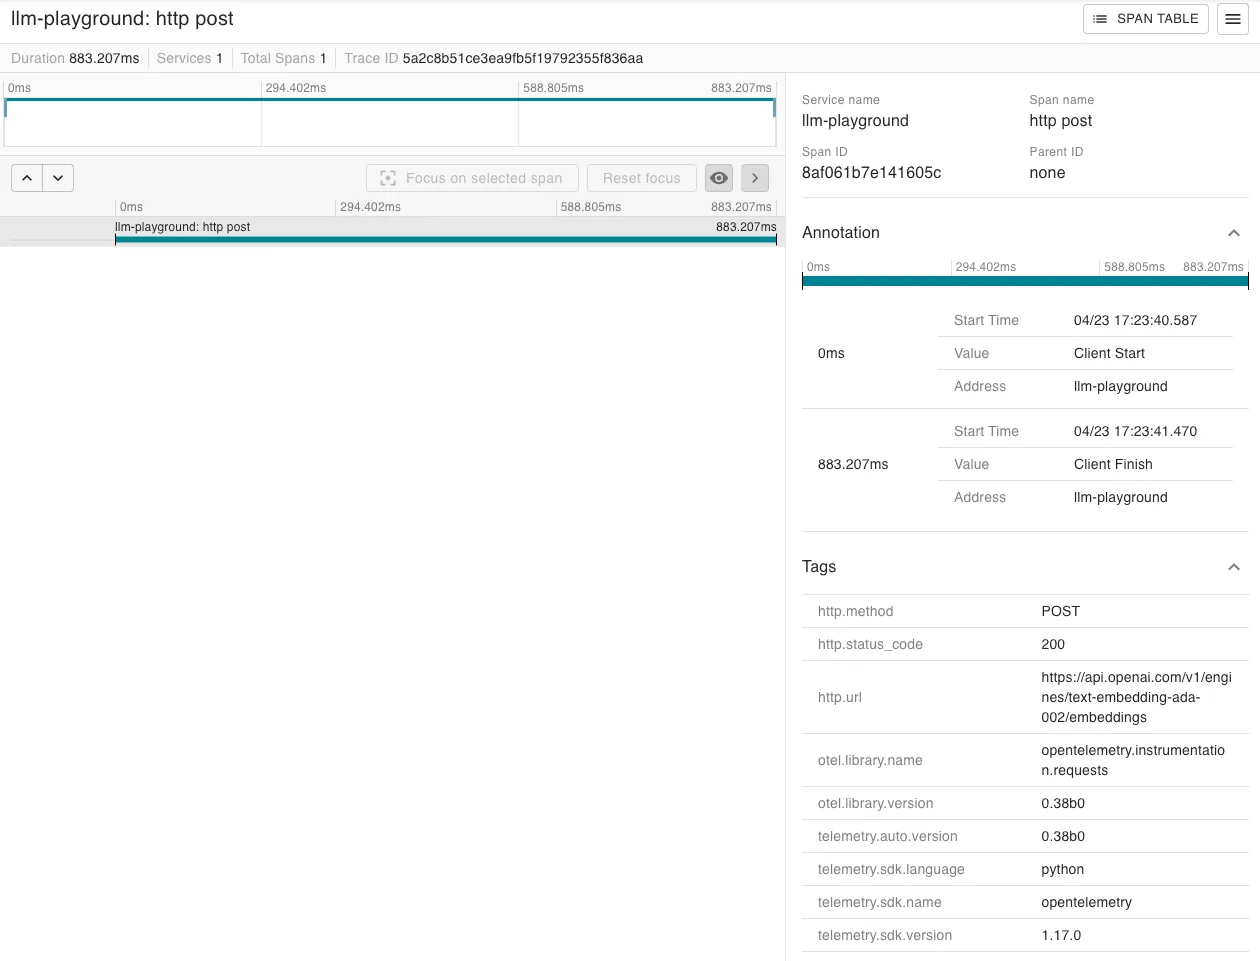The width and height of the screenshot is (1260, 961).
Task: Click the up arrow to go to previous span
Action: point(27,177)
